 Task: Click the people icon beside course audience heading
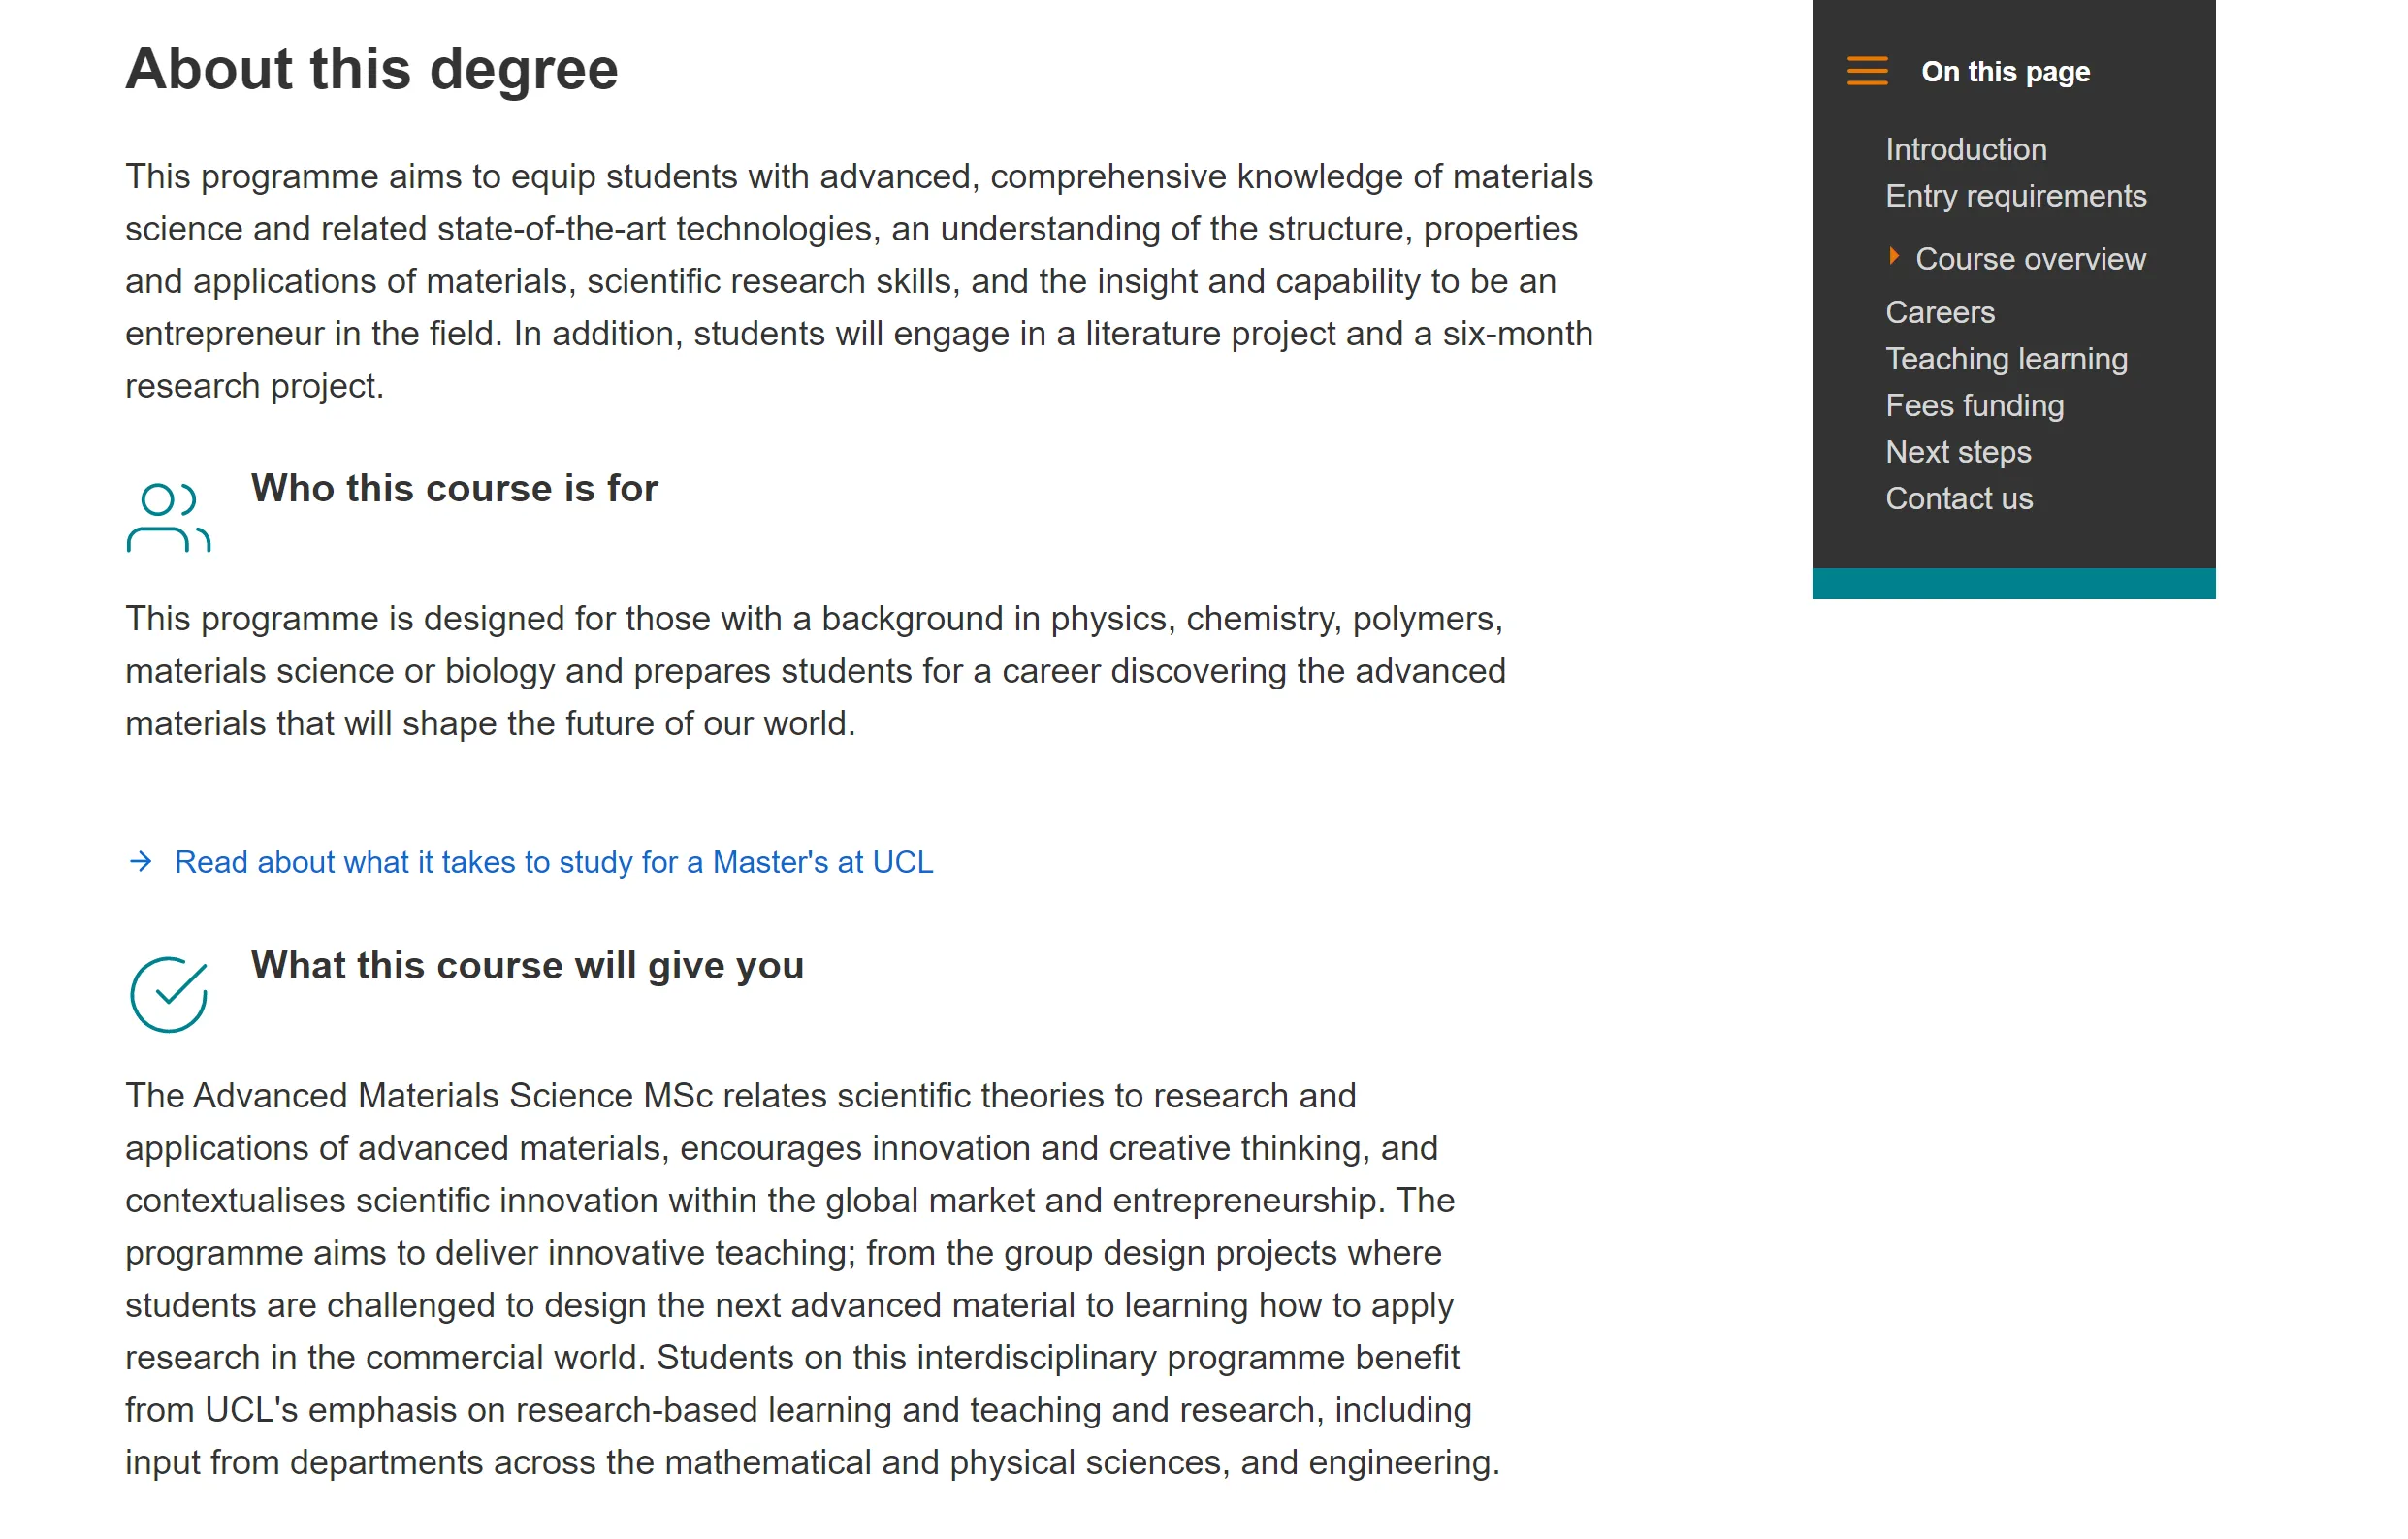click(168, 517)
